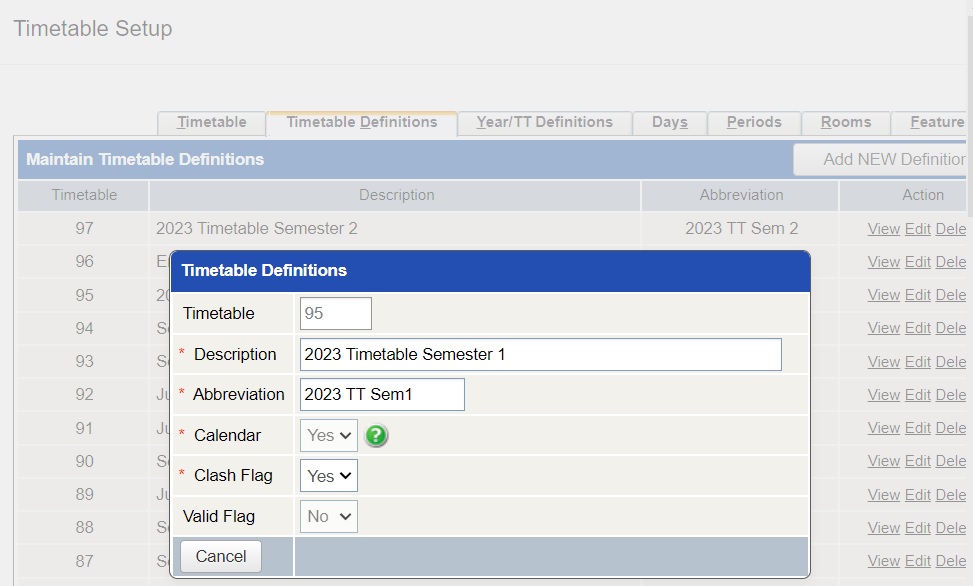The width and height of the screenshot is (973, 586).
Task: Open the Rooms tab
Action: (x=845, y=122)
